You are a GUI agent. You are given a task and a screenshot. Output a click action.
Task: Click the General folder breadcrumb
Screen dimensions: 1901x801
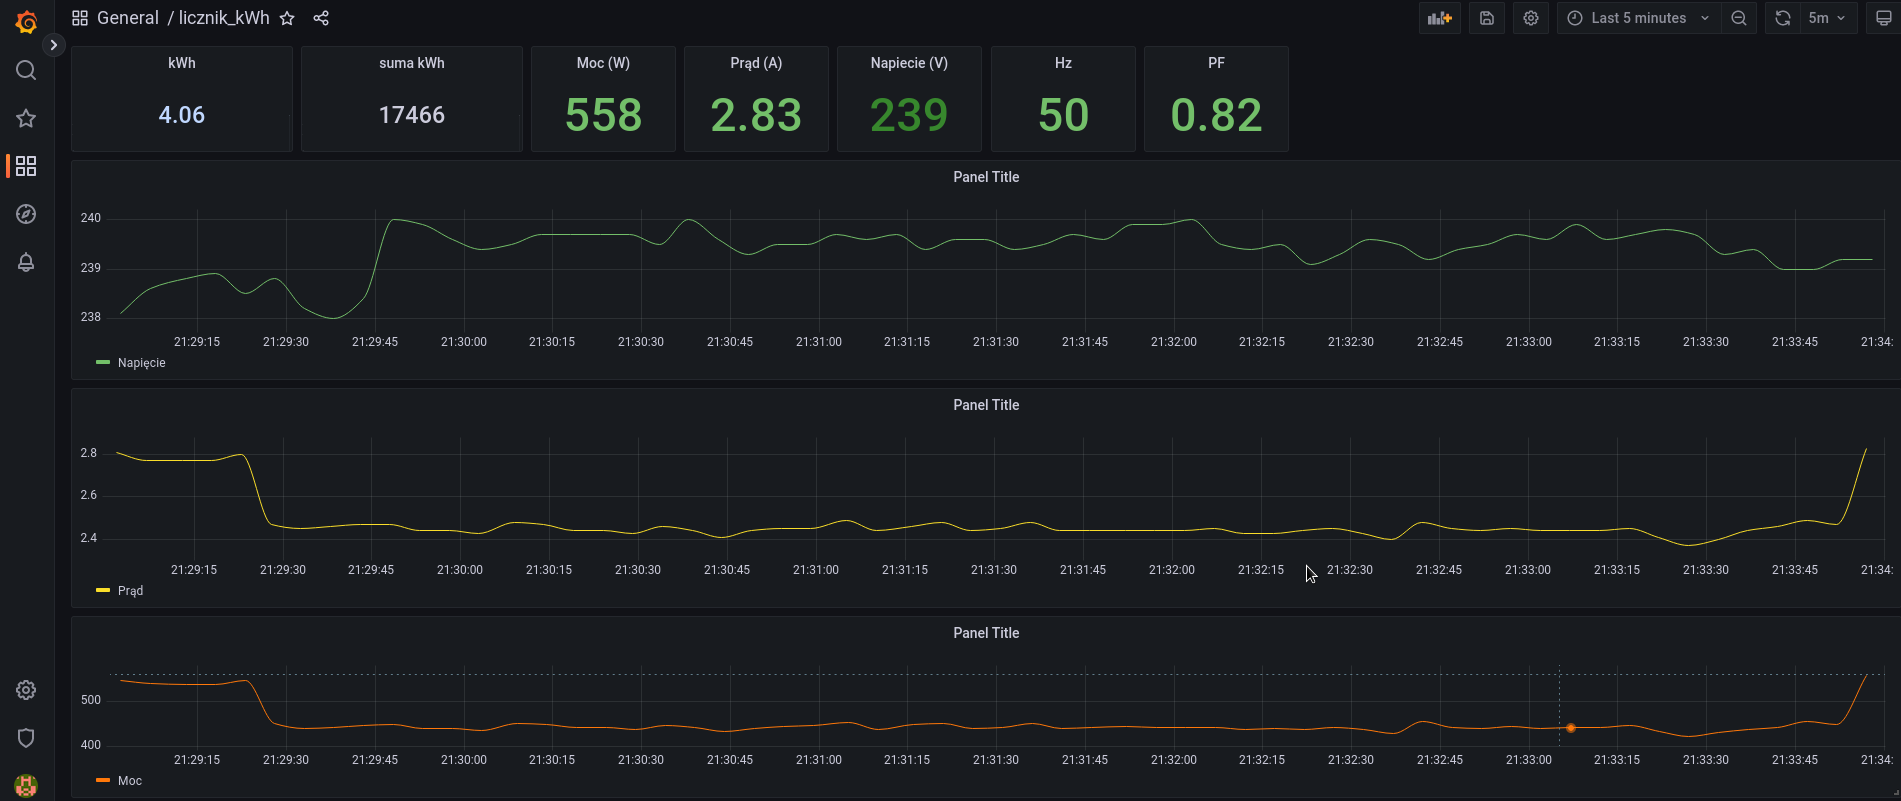[x=127, y=18]
